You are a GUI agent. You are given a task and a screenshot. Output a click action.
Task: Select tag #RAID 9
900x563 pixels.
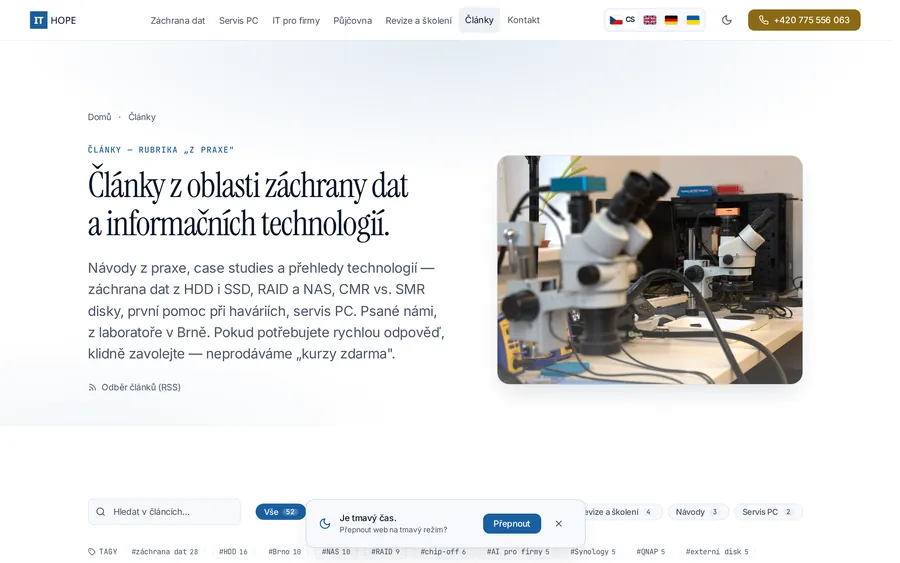385,552
